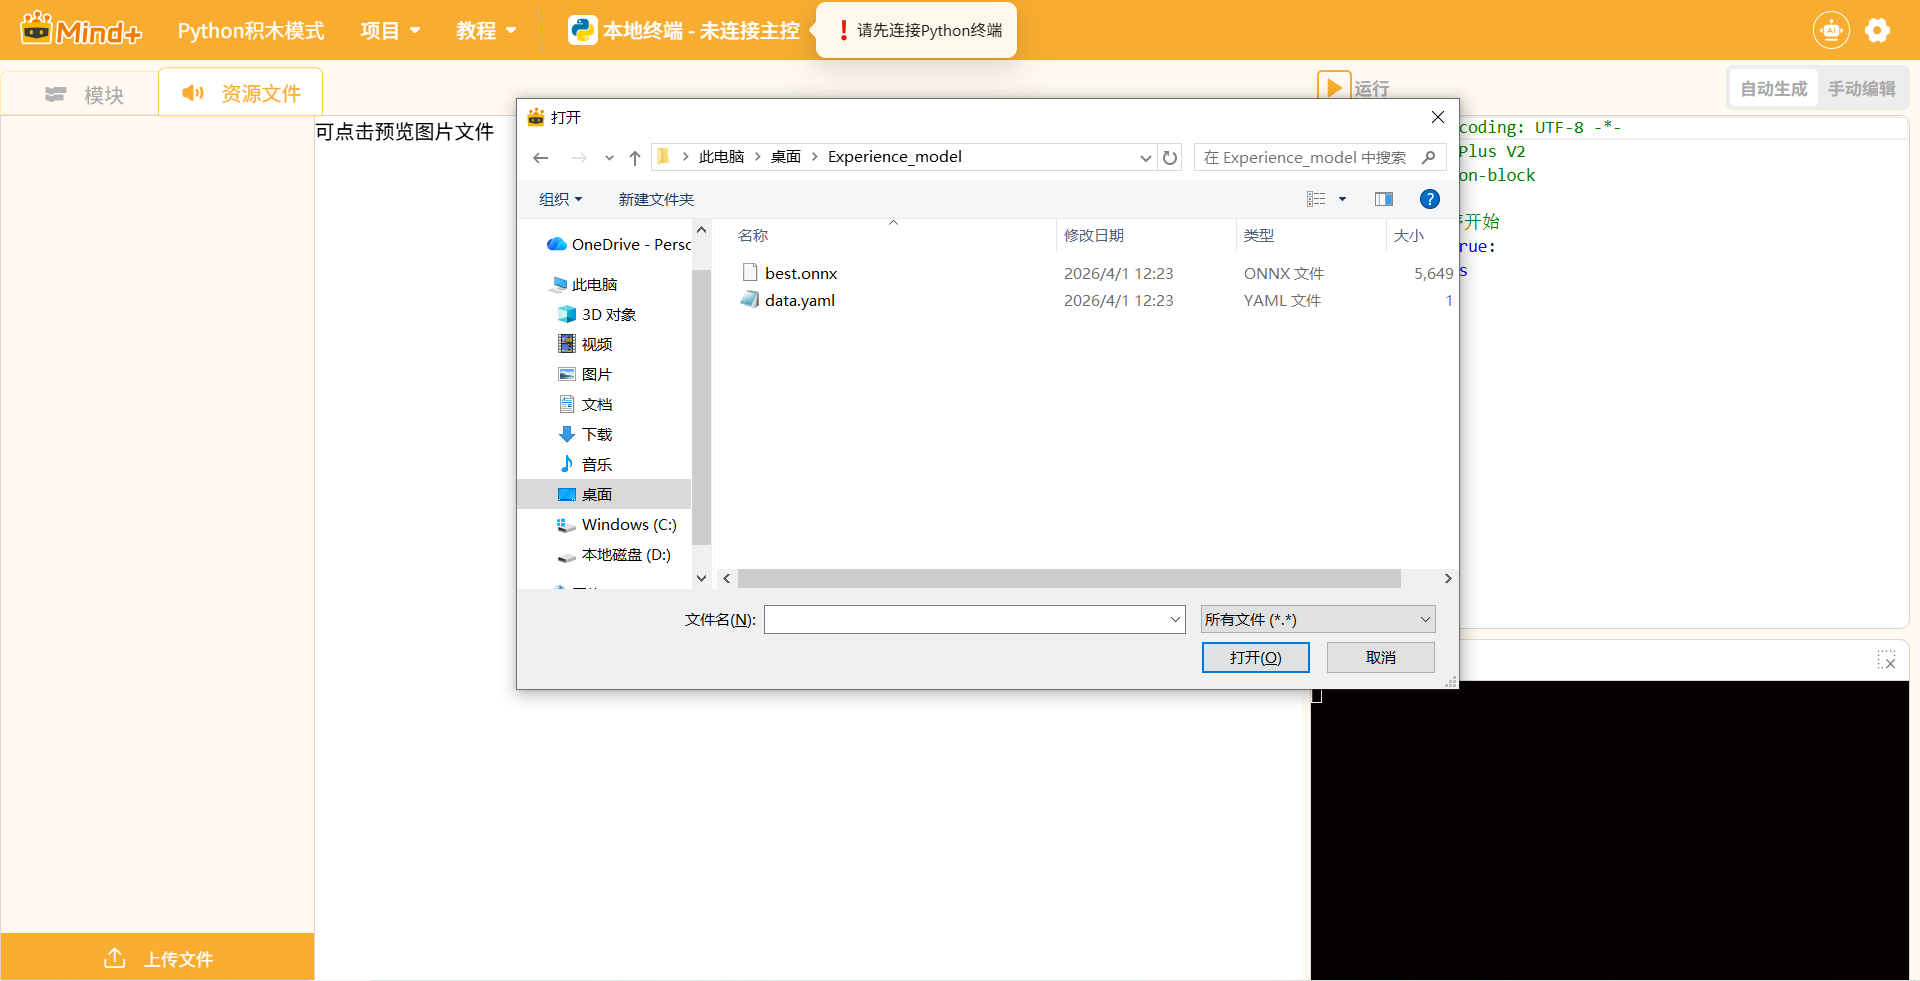
Task: Click the back navigation arrow in dialog
Action: (x=541, y=158)
